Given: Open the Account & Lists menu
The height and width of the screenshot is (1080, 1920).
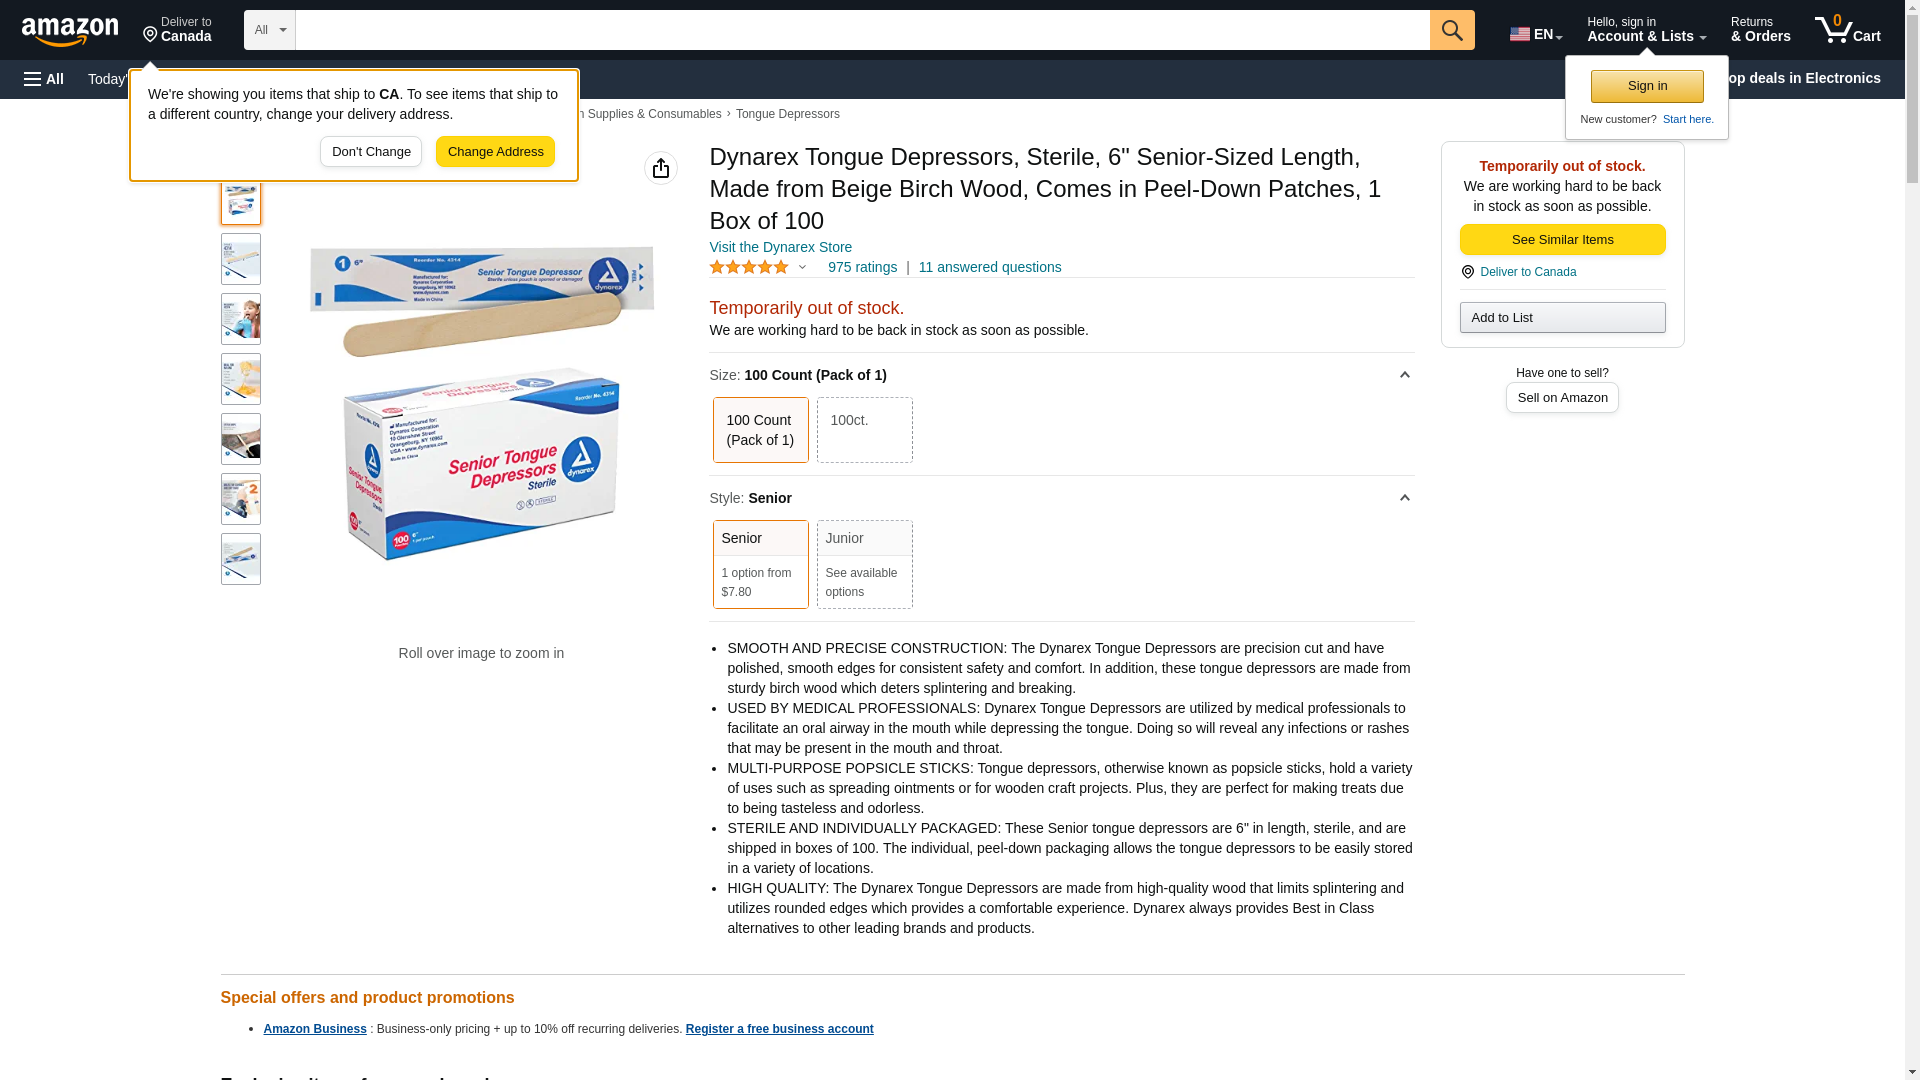Looking at the screenshot, I should (x=1646, y=30).
